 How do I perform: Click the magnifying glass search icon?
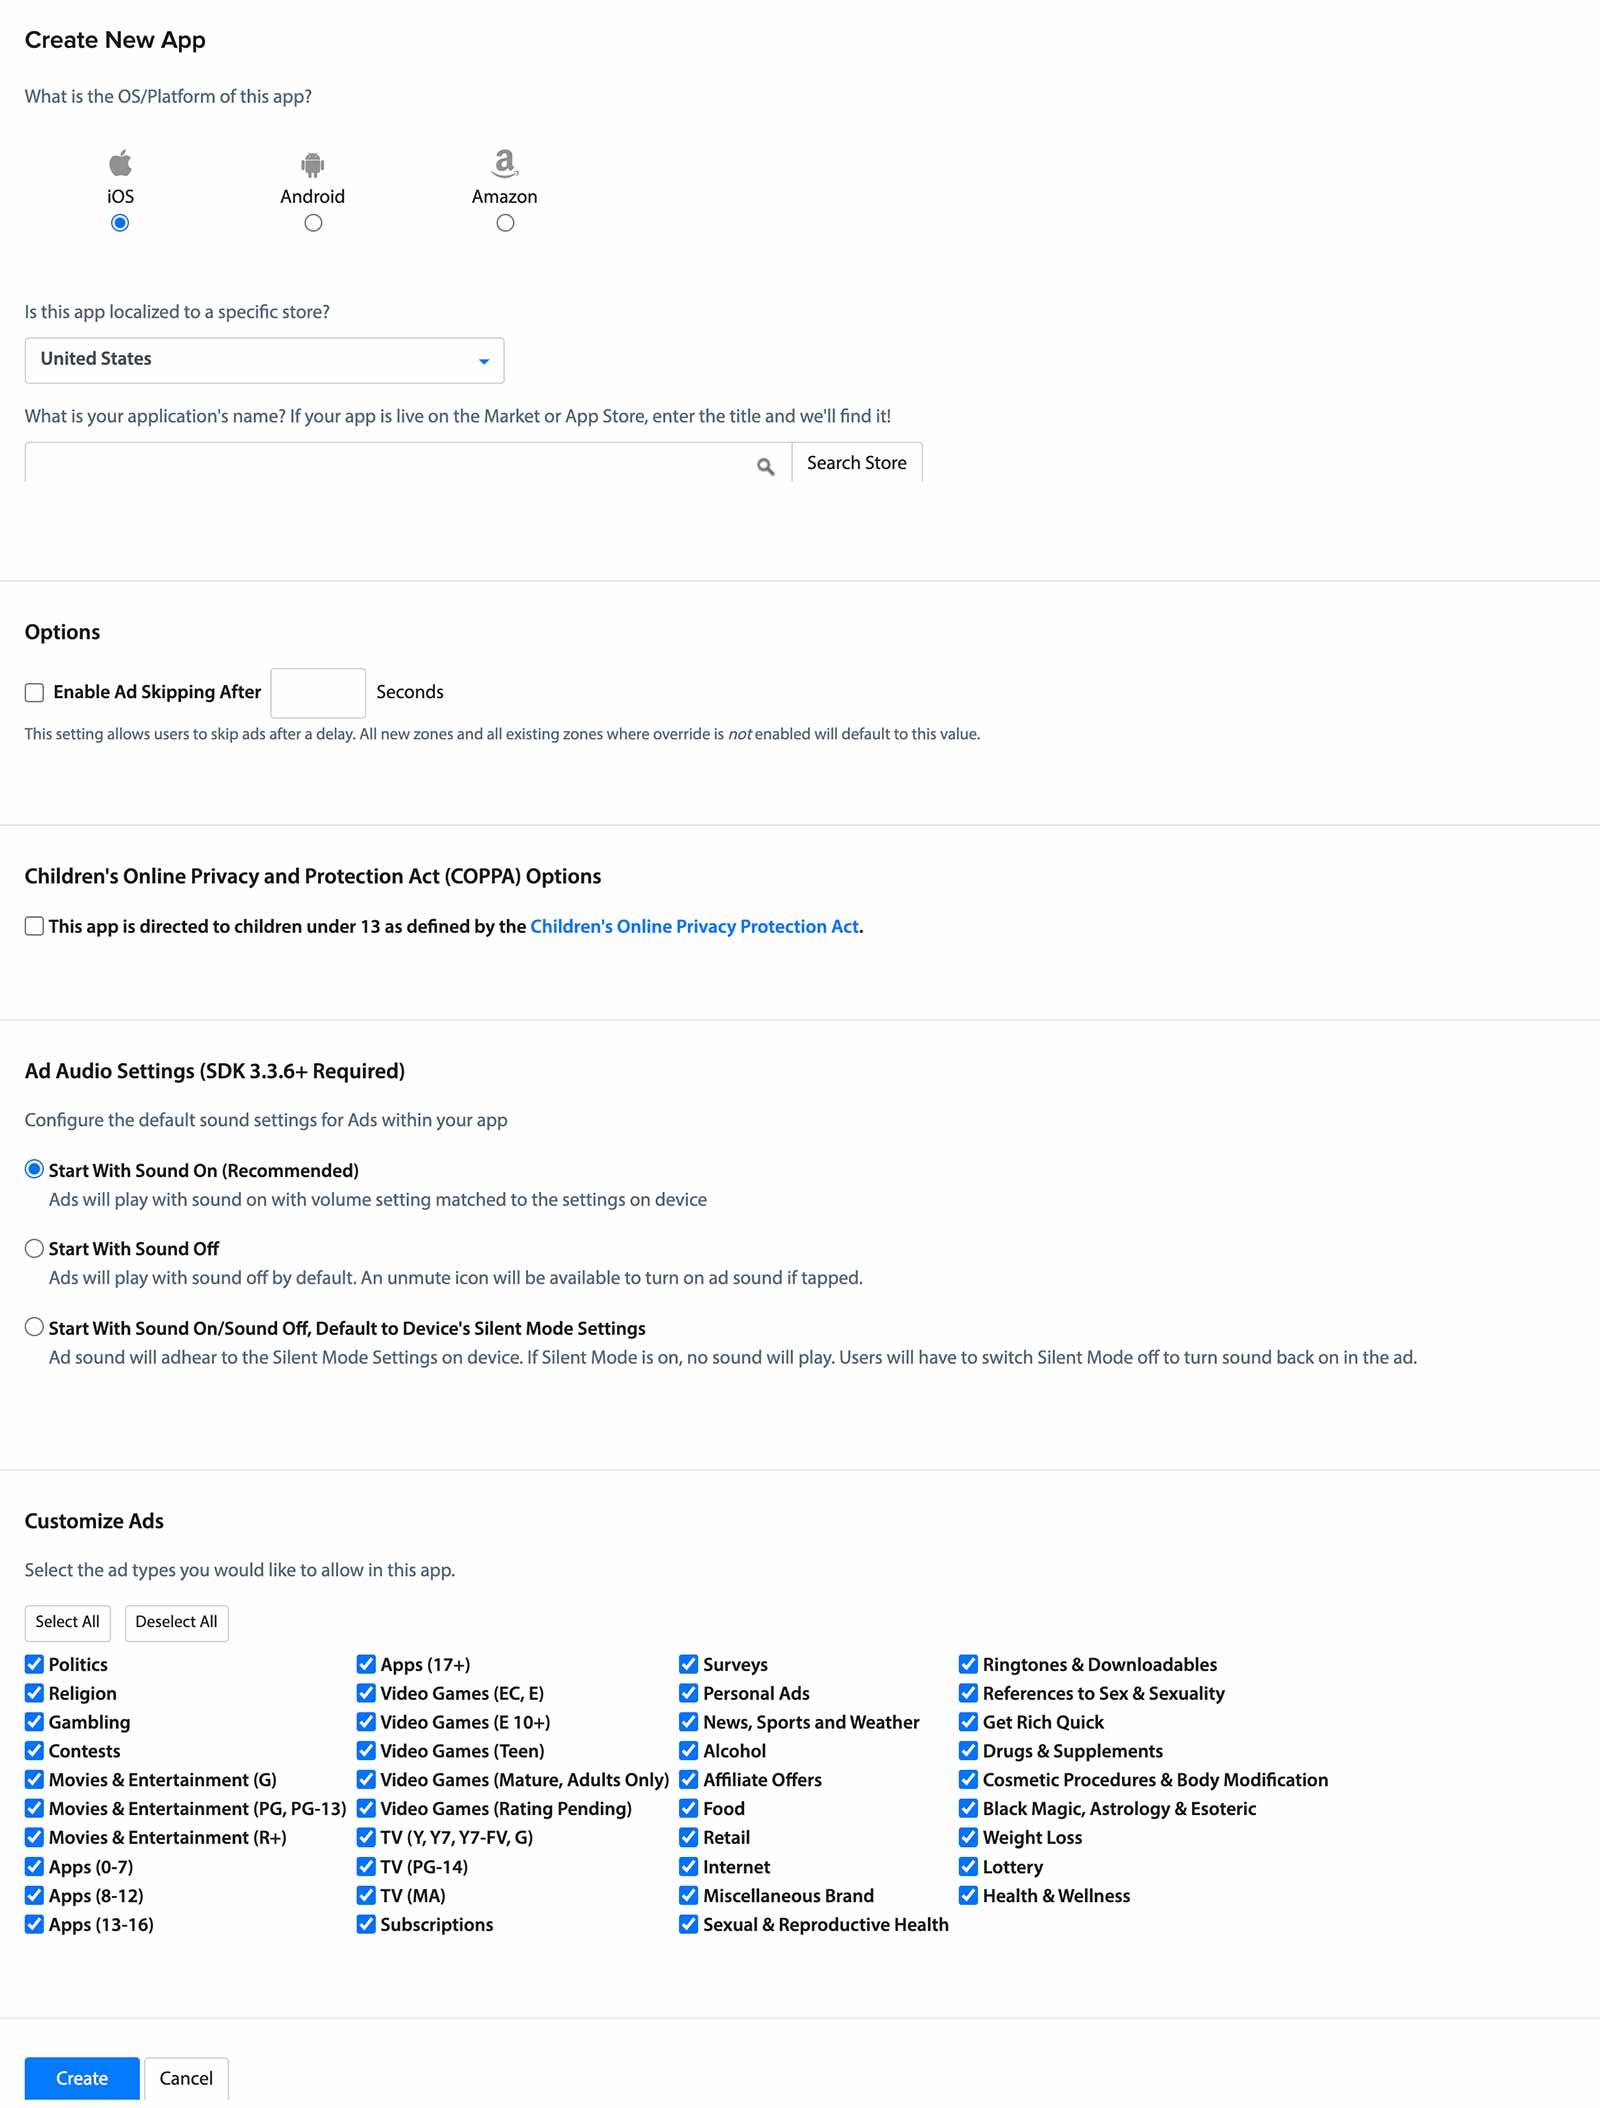tap(766, 466)
